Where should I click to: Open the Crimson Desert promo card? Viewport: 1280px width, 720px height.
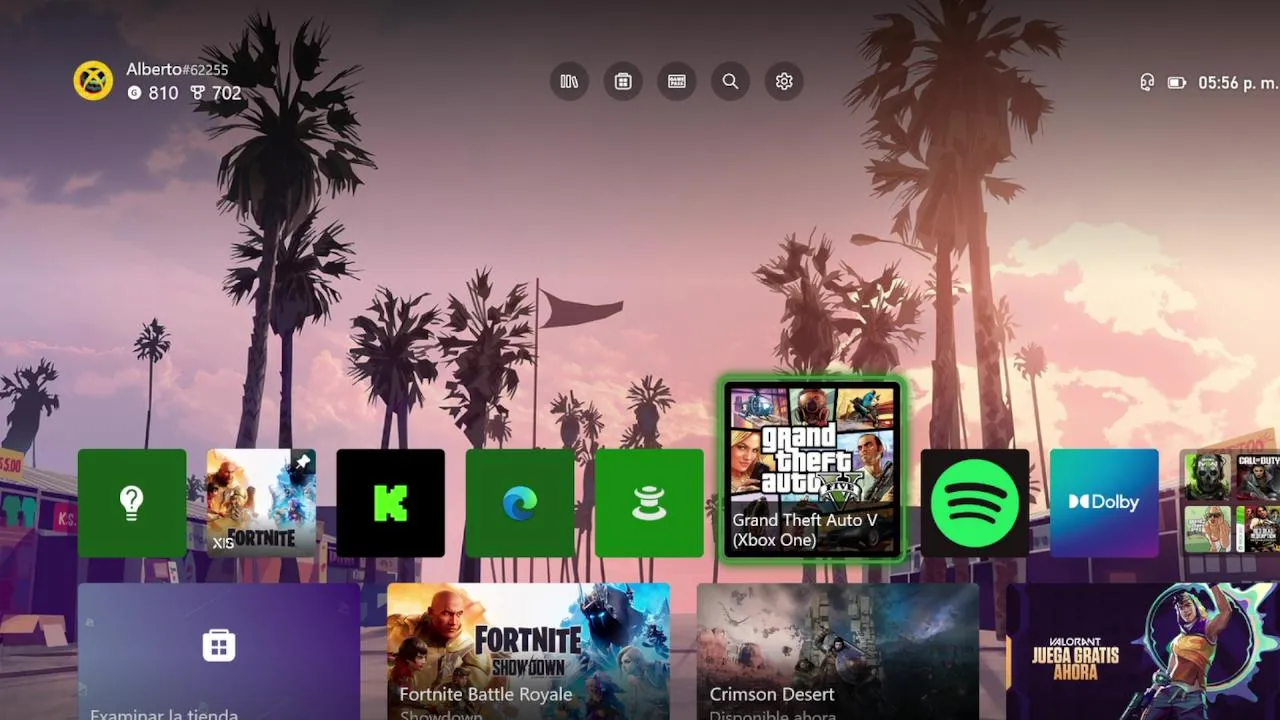coord(838,652)
